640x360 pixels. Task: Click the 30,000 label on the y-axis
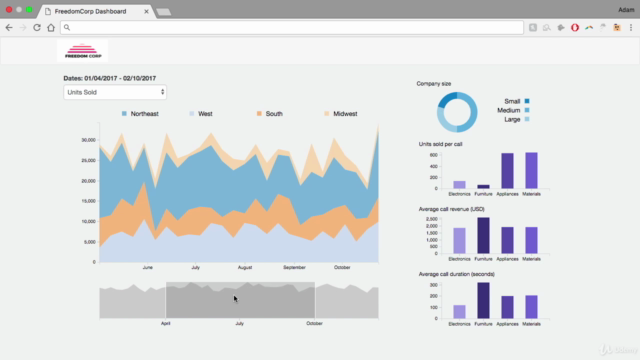coord(88,140)
